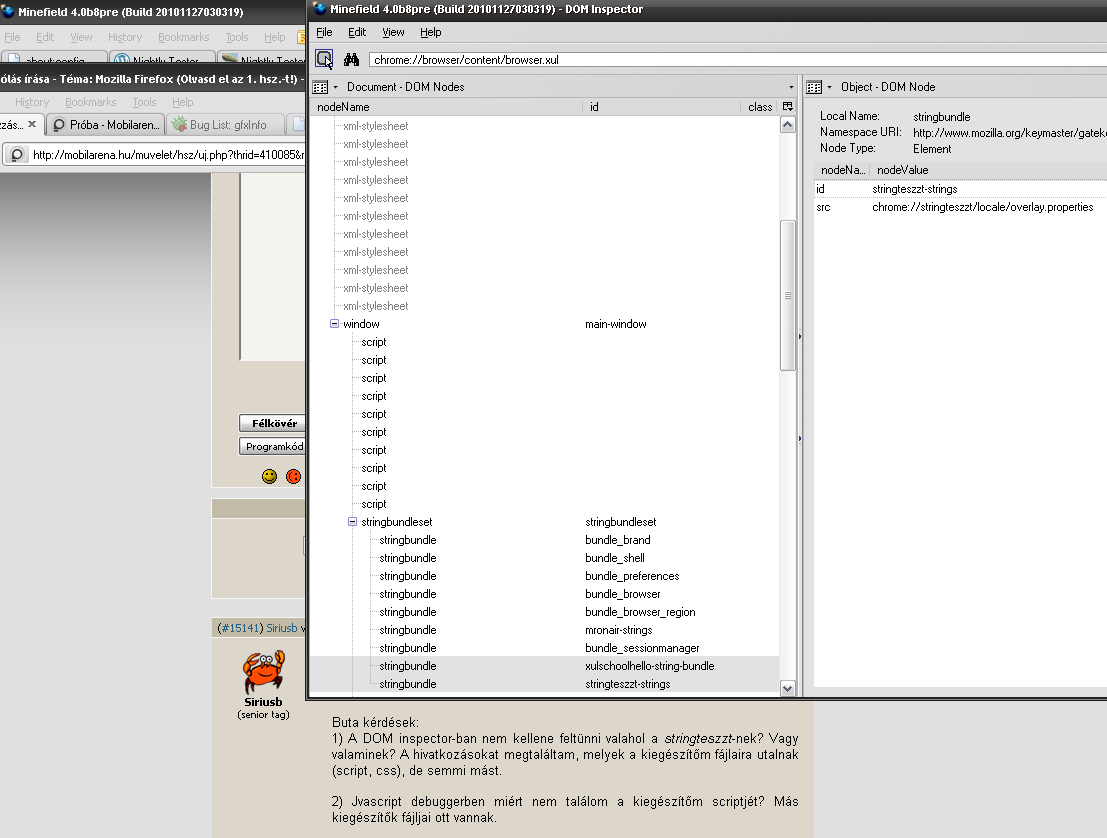1107x838 pixels.
Task: Switch to Bug List: gfxInfo tab
Action: click(226, 124)
